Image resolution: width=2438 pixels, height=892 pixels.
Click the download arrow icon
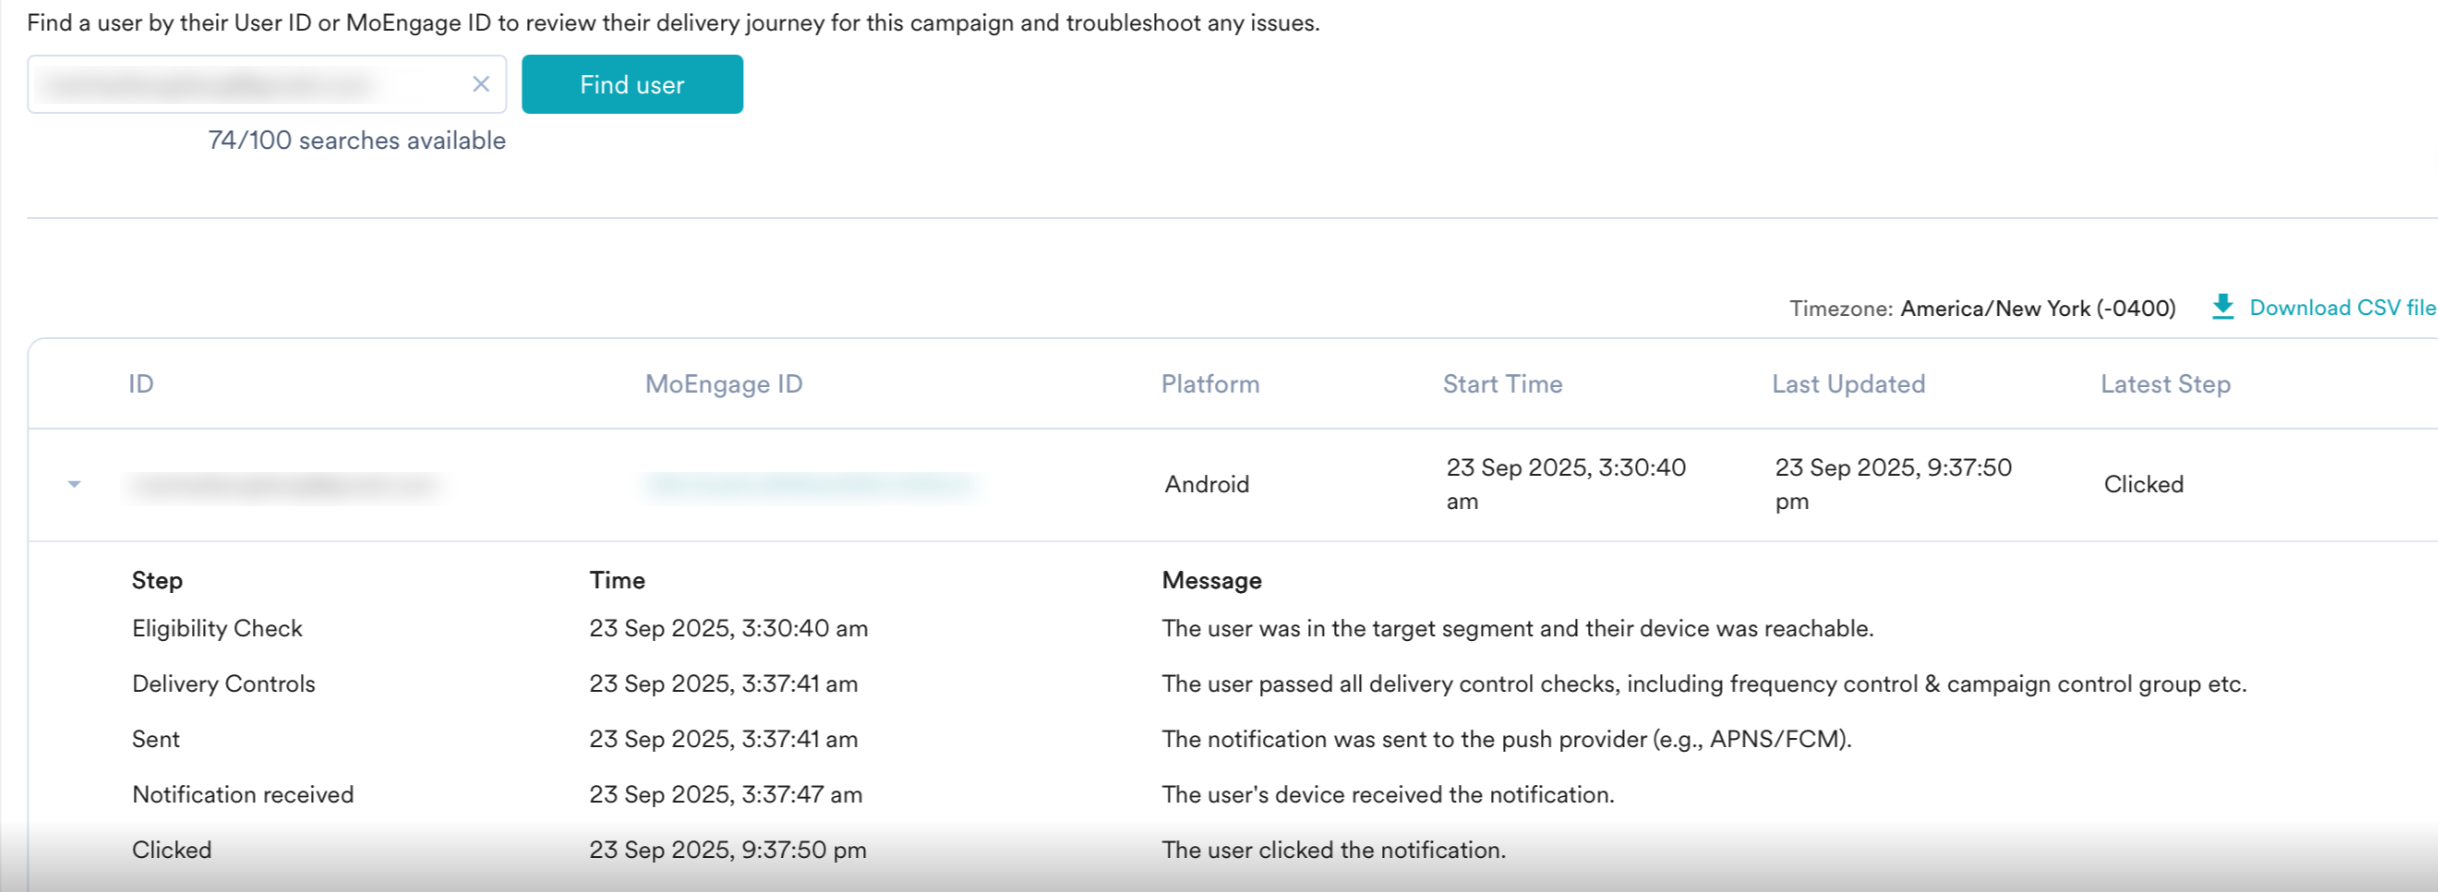(x=2222, y=307)
